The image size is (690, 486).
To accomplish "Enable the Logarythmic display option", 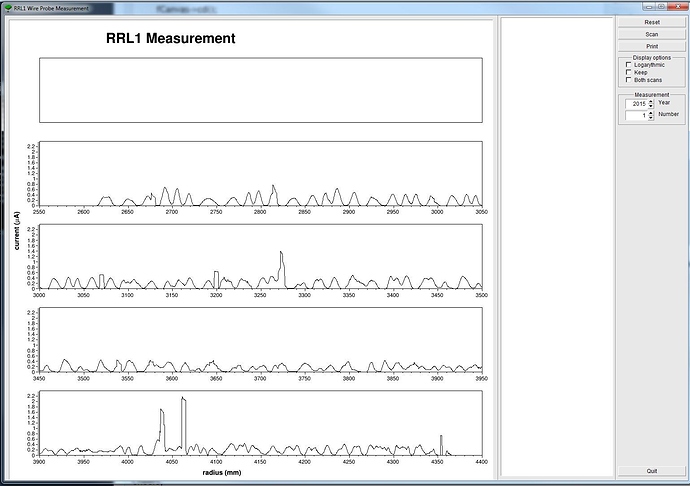I will pos(628,65).
